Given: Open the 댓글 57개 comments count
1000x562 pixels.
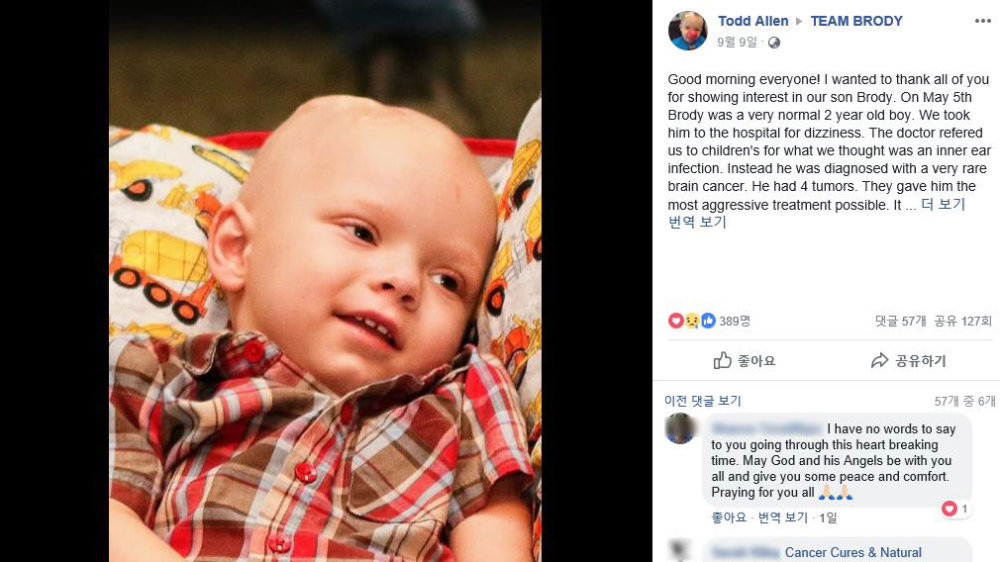Looking at the screenshot, I should pos(901,321).
